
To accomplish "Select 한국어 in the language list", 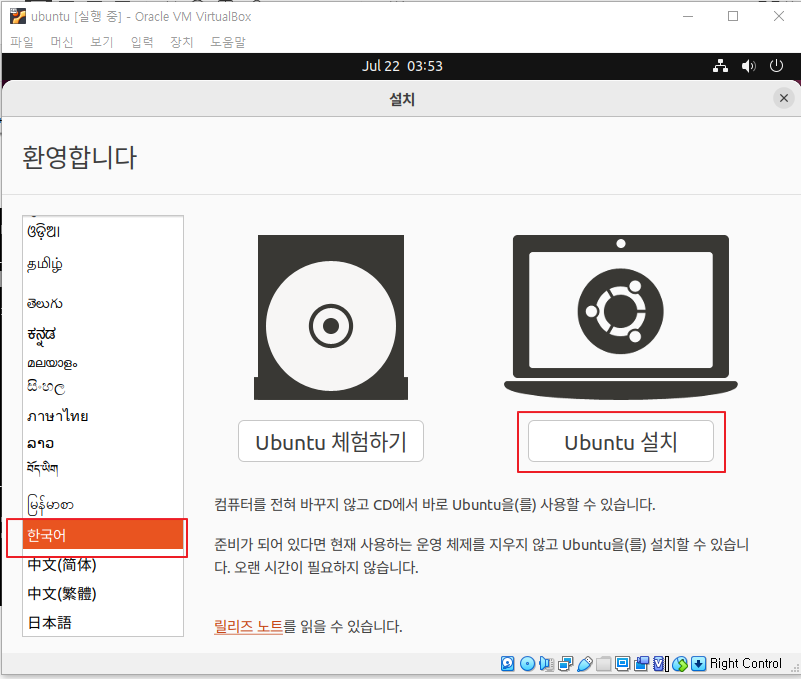I will [103, 535].
